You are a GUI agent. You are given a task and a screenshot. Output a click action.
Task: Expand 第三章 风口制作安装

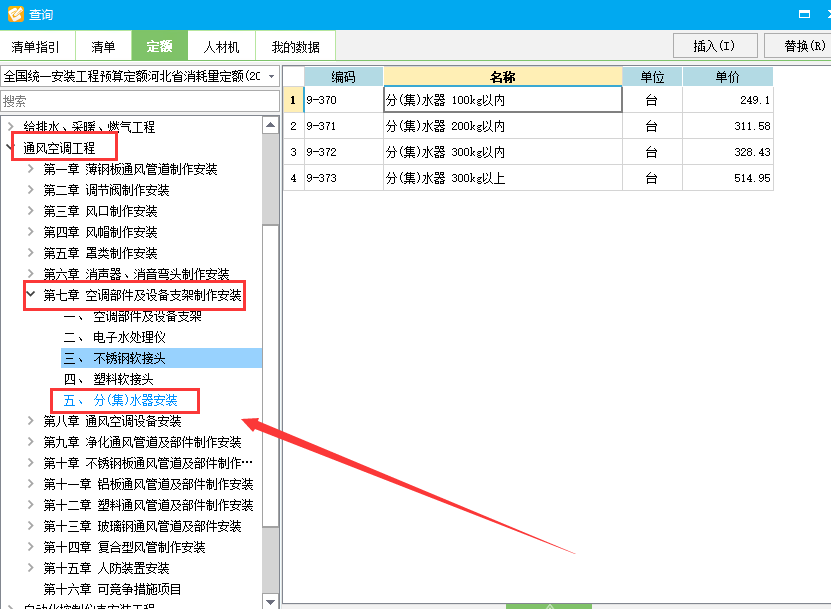31,210
